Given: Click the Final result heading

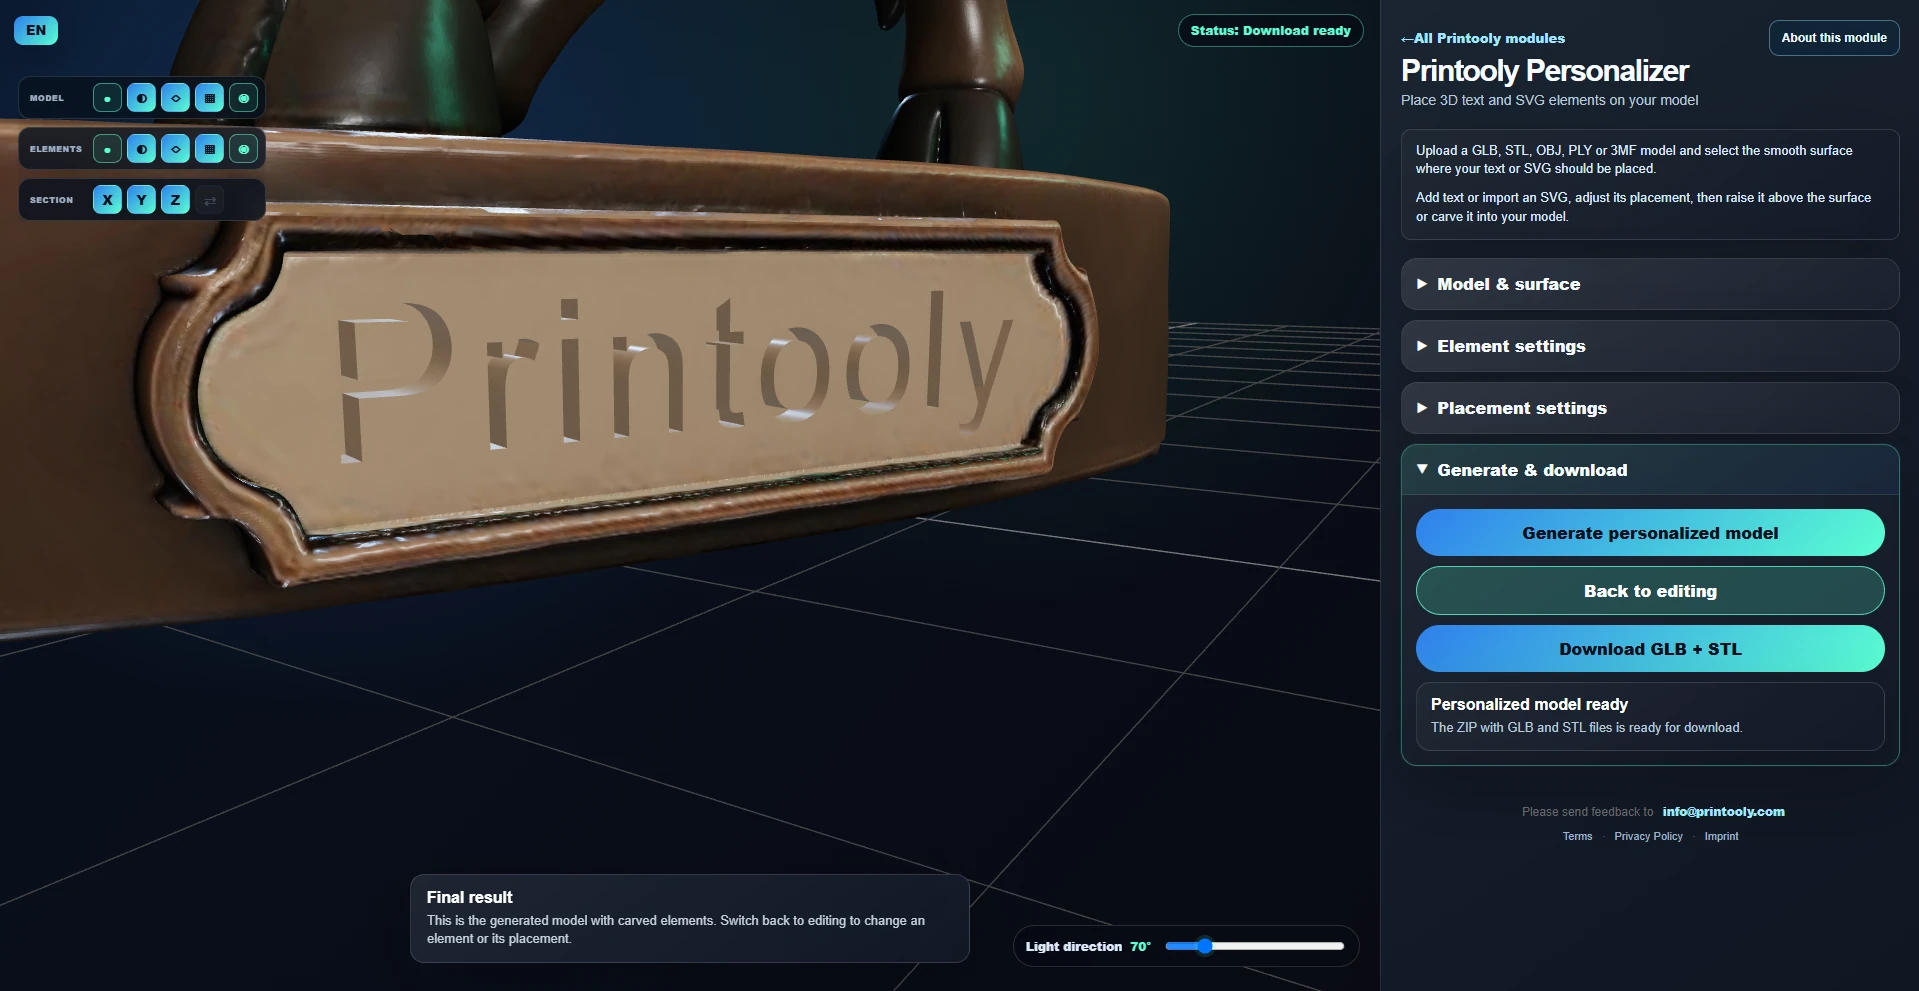Looking at the screenshot, I should click(469, 897).
